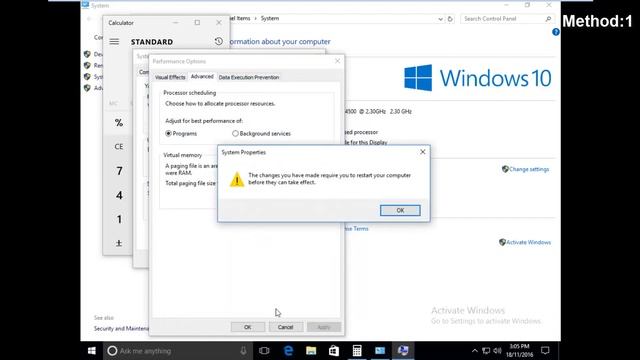Open the Store from the taskbar
Viewport: 640px width, 360px height.
click(334, 351)
